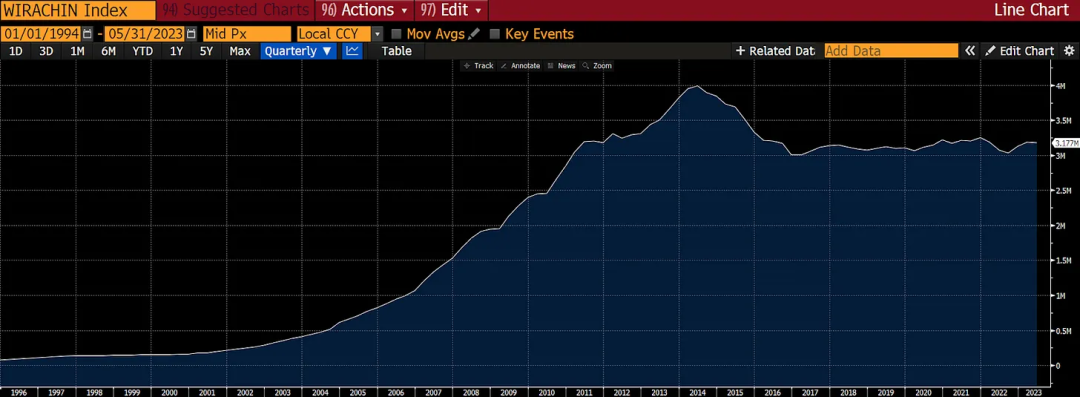Expand the Quarterly periodicity dropdown
The height and width of the screenshot is (397, 1080).
click(298, 51)
